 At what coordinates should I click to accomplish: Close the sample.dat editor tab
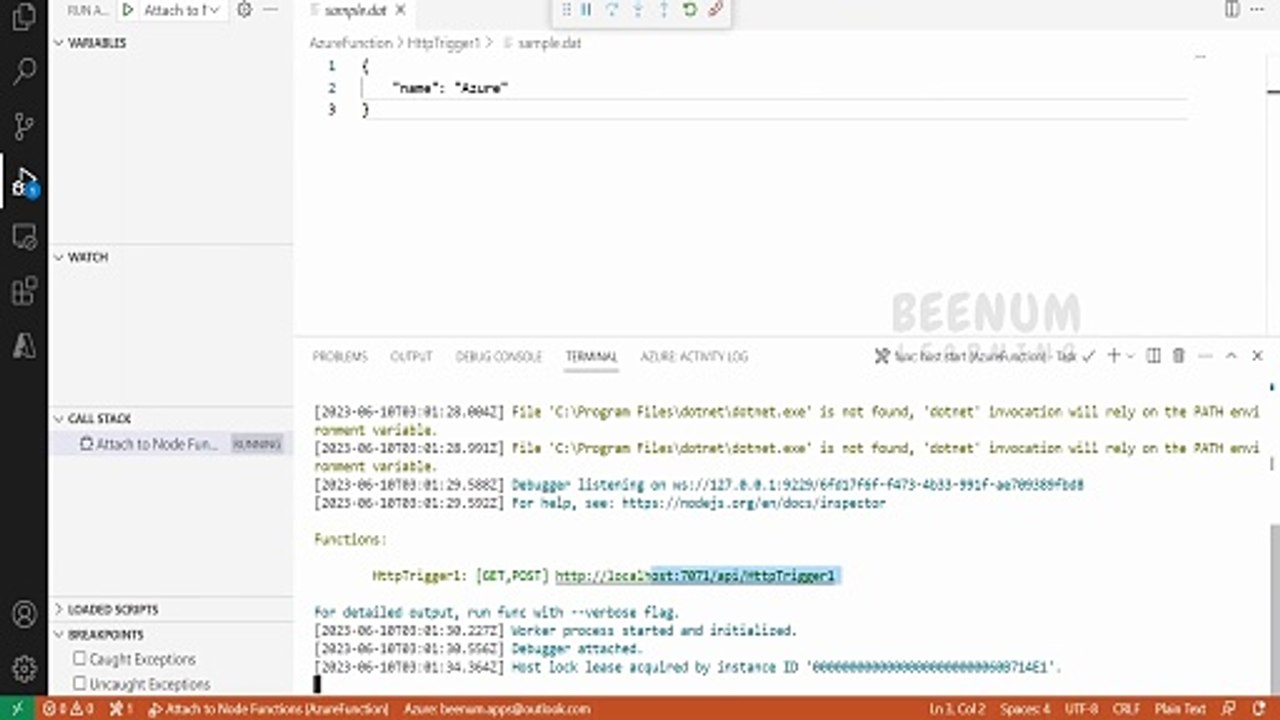(x=400, y=11)
